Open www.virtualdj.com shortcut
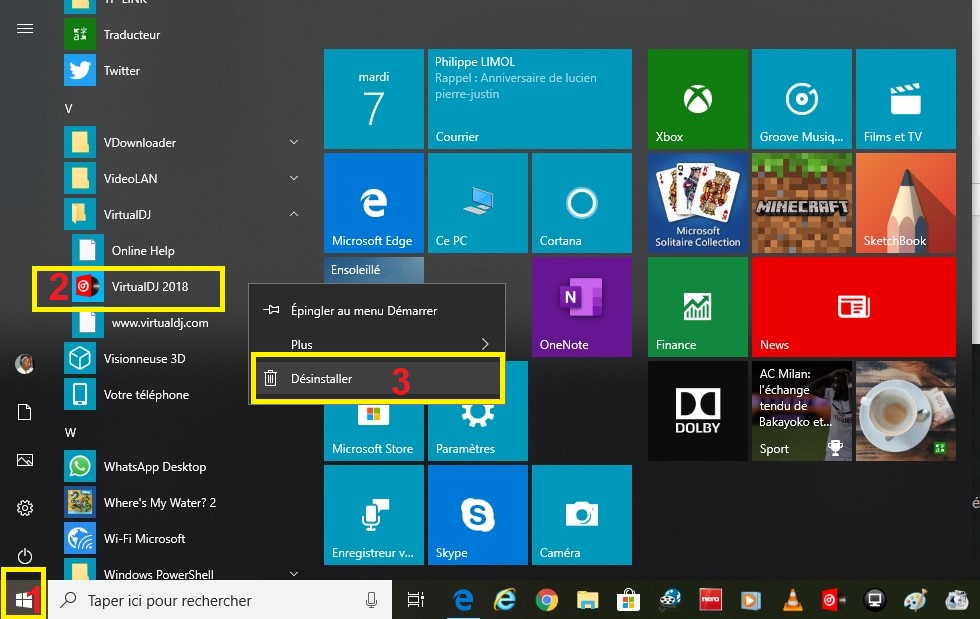Viewport: 980px width, 619px height. pos(159,323)
